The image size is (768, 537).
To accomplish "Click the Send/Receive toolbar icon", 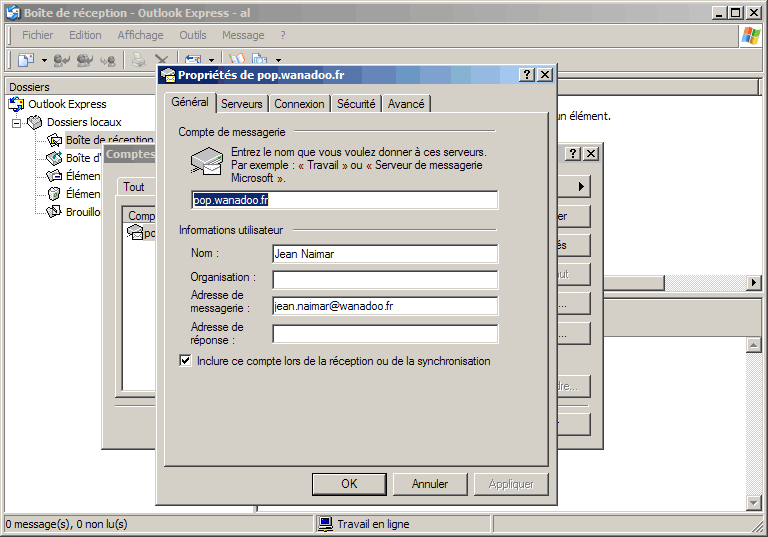I will pyautogui.click(x=194, y=60).
